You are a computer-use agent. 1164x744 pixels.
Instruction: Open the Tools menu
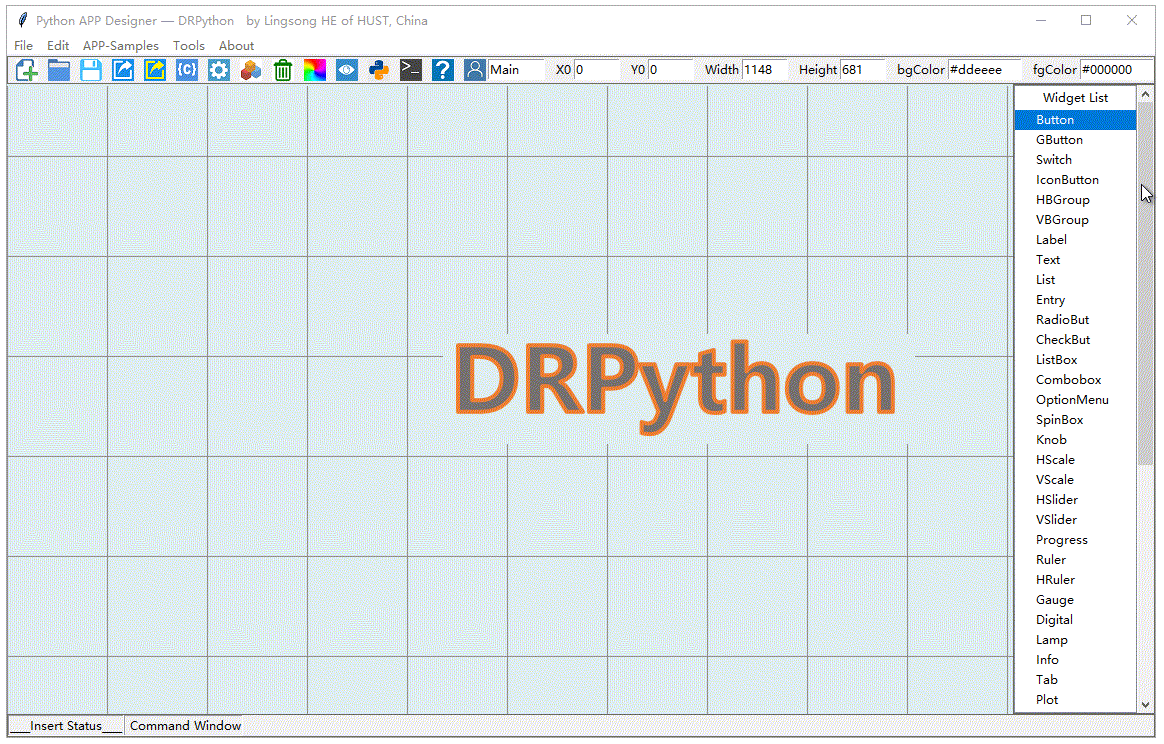(x=189, y=45)
